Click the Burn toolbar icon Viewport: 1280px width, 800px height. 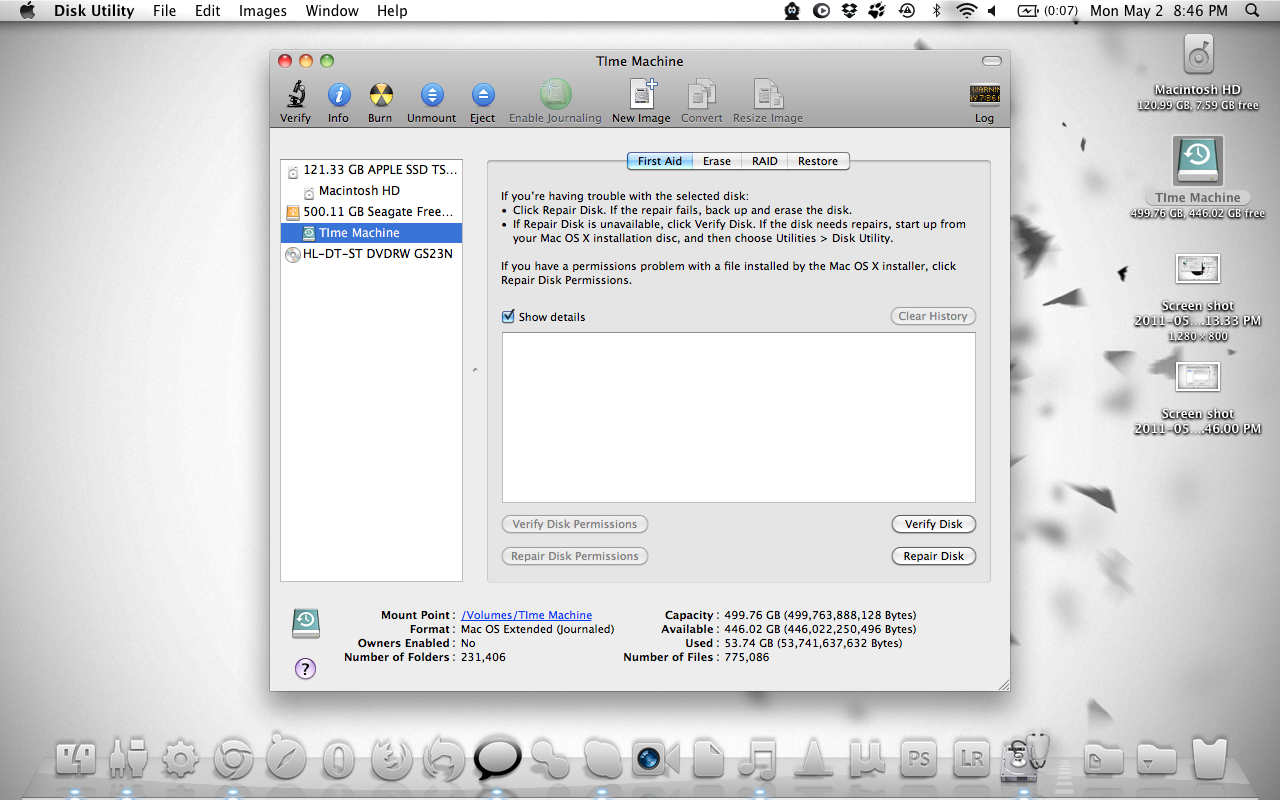click(x=380, y=95)
